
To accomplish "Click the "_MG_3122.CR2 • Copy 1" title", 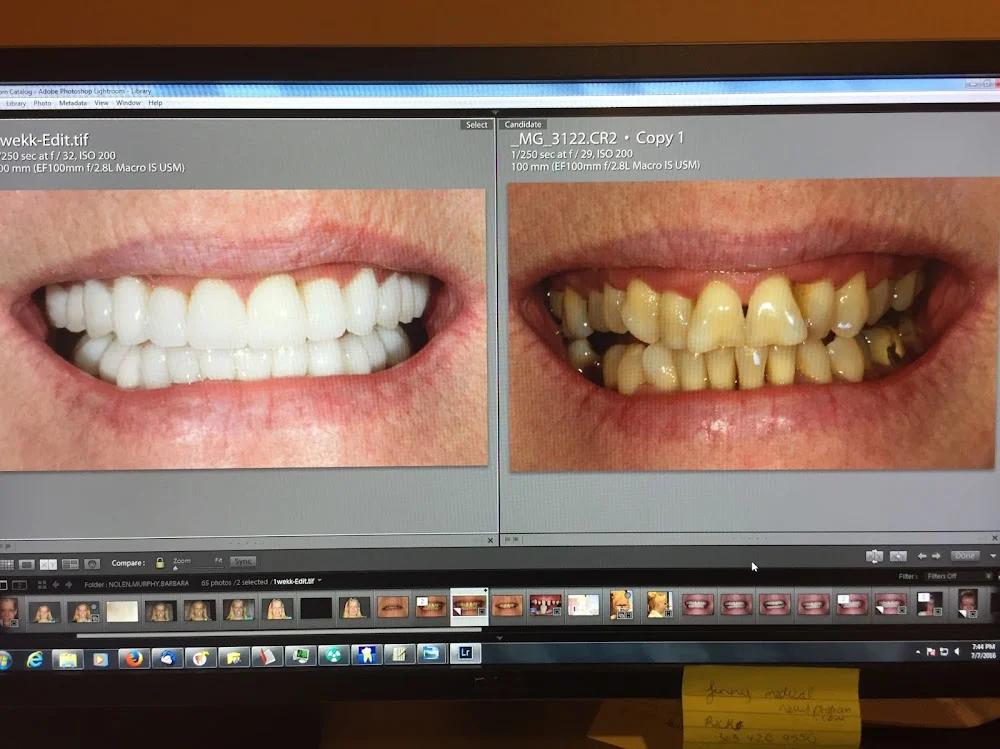I will (x=597, y=138).
